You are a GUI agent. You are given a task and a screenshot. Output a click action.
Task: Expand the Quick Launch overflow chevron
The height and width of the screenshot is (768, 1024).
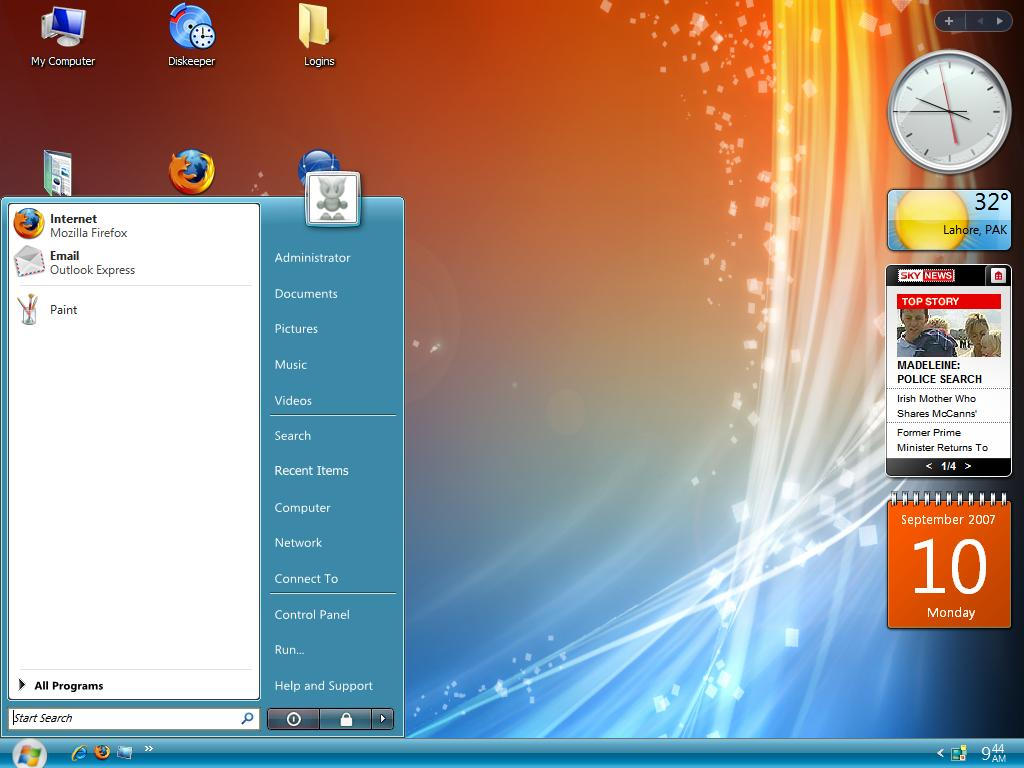[x=148, y=747]
